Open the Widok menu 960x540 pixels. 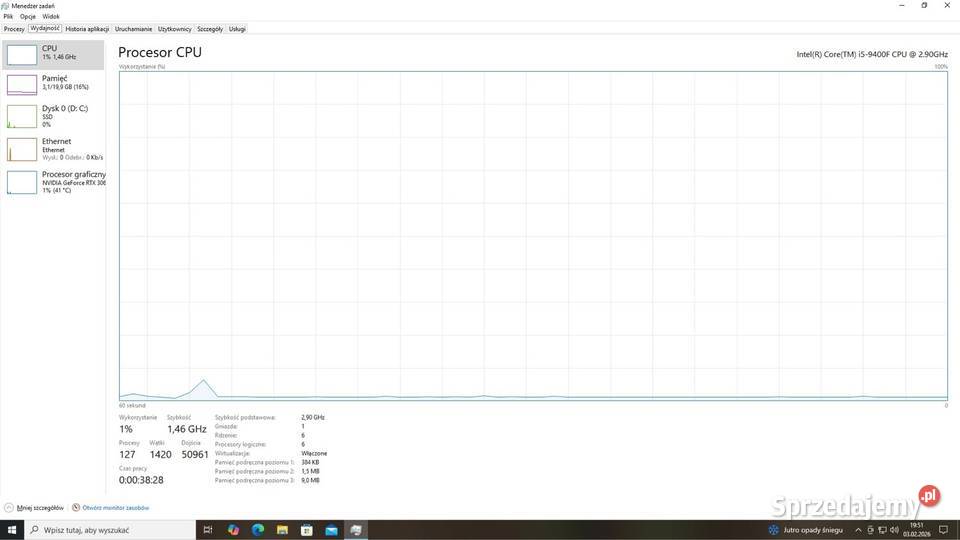(51, 17)
